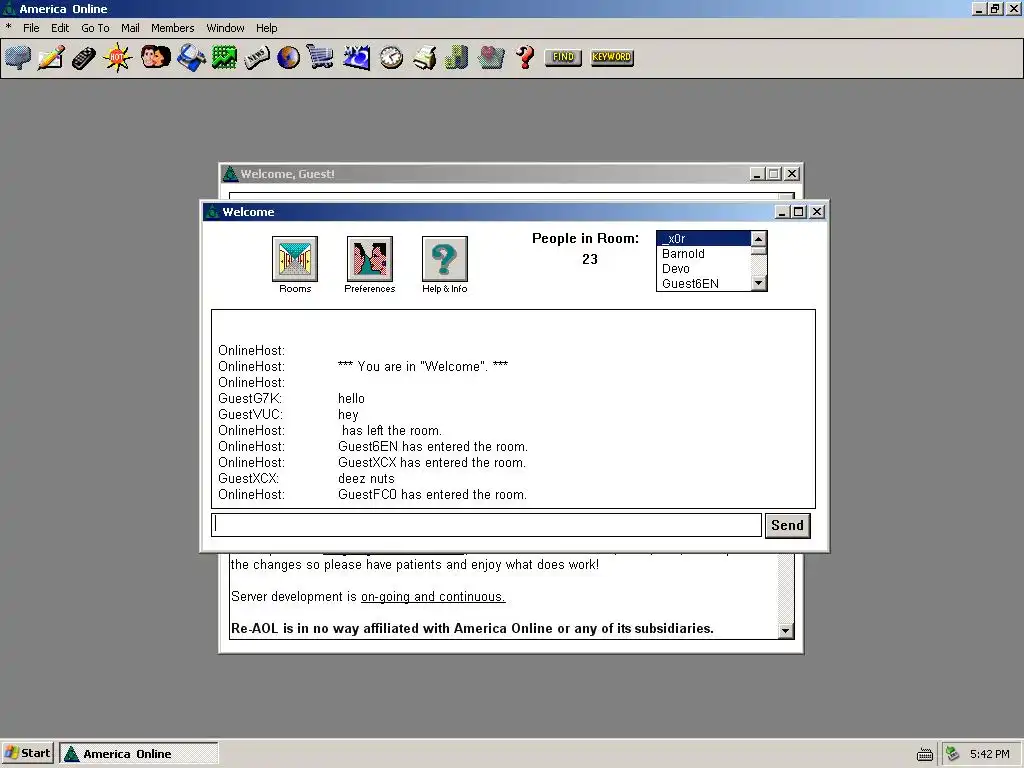Open the Mail menu
Viewport: 1024px width, 768px height.
130,28
